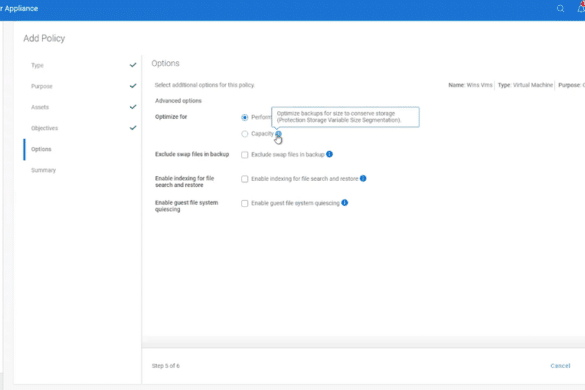Click the bold 'Enable guest file system quiescing' label
Screen dimensions: 585x390
(x=187, y=206)
